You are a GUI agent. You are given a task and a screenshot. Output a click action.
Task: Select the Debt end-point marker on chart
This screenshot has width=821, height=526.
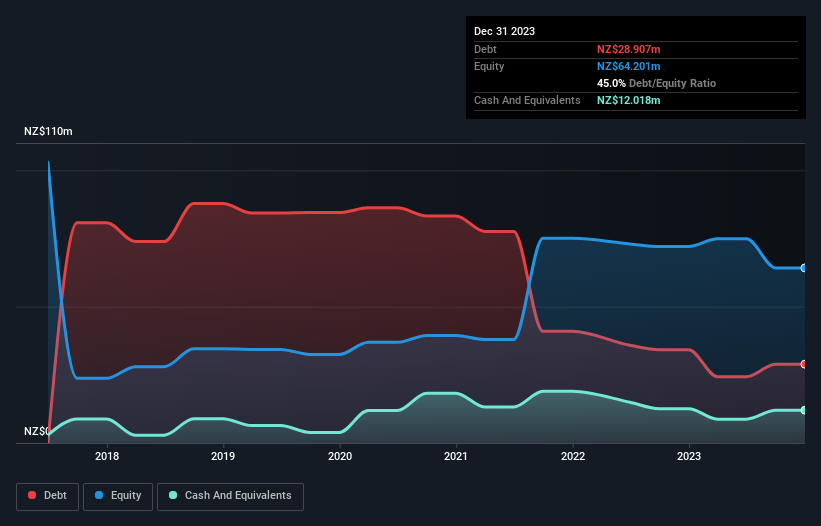pos(804,364)
